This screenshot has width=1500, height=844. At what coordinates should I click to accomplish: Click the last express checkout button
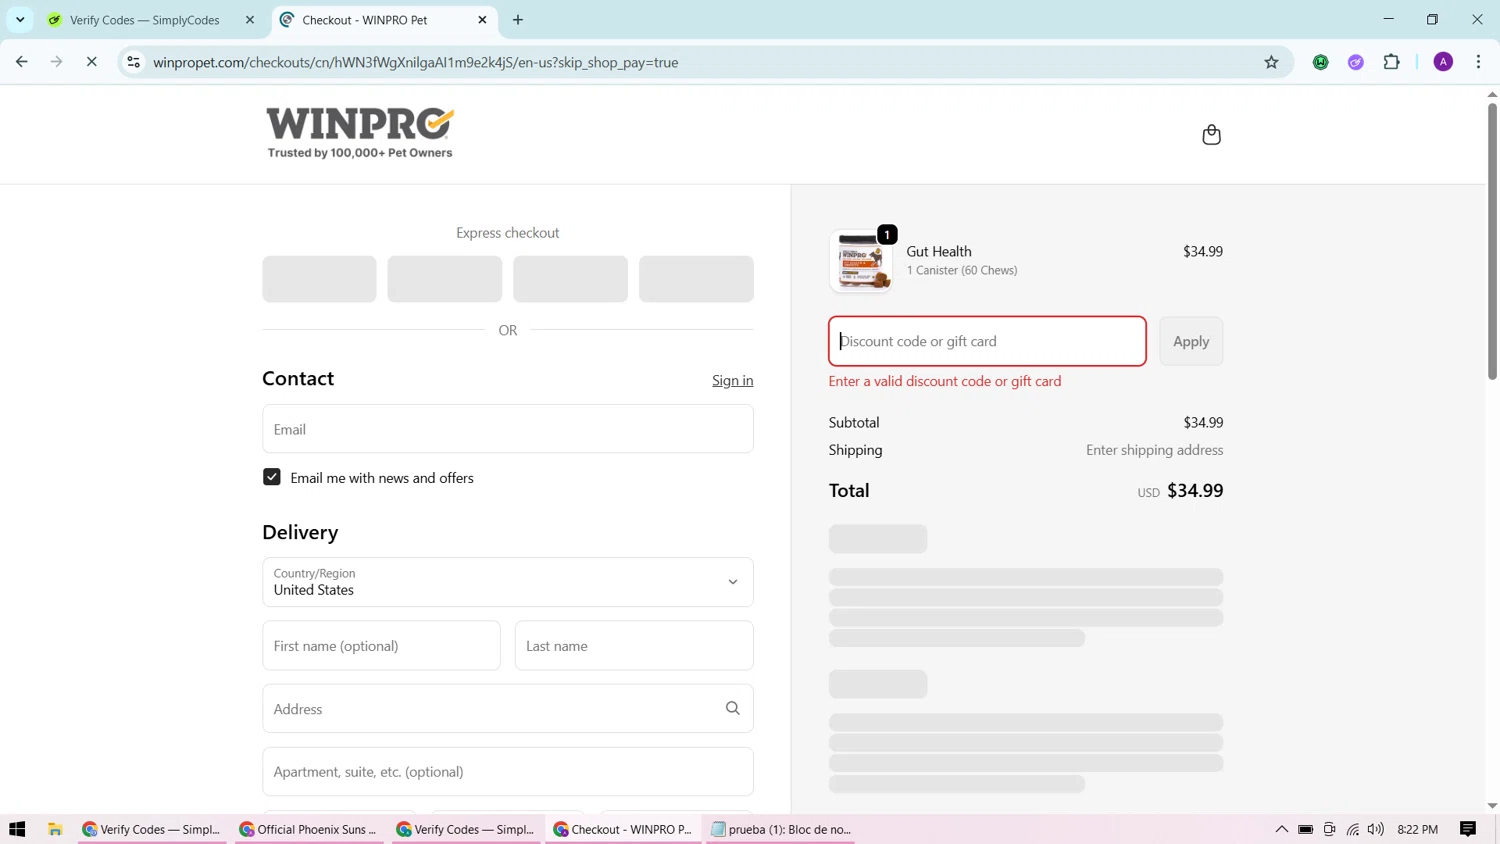pyautogui.click(x=696, y=279)
